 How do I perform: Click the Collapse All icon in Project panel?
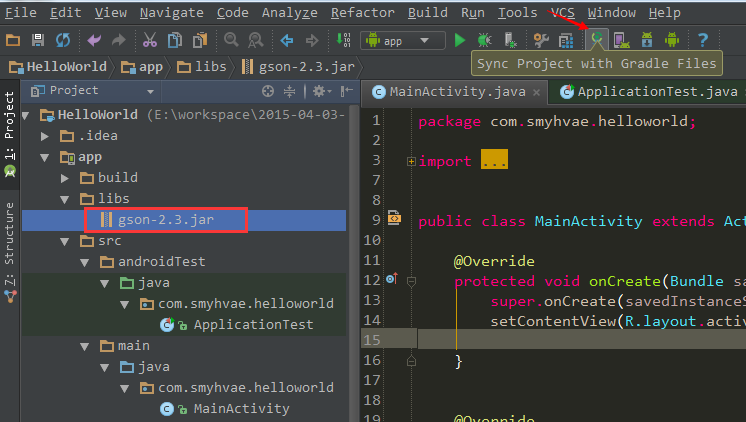(289, 91)
